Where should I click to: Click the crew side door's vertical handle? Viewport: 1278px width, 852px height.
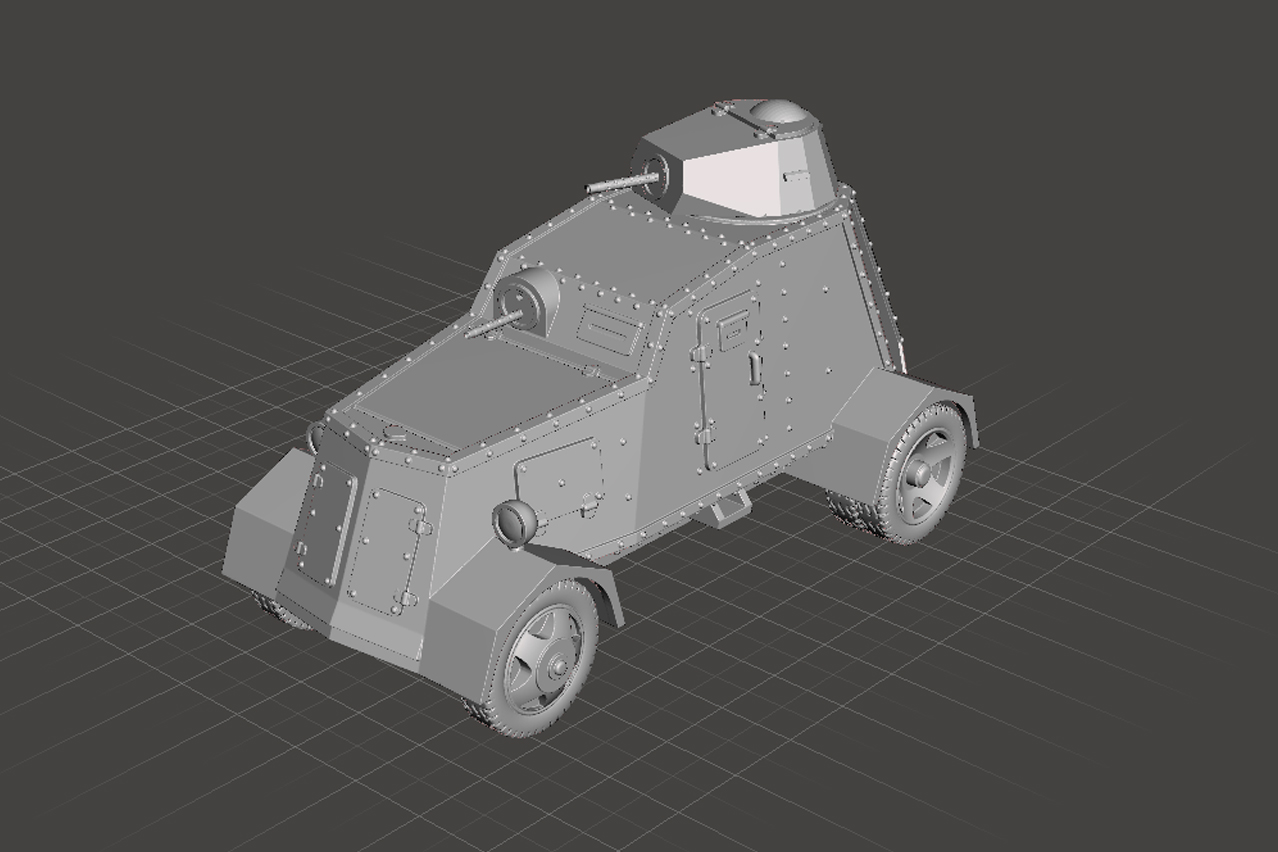(749, 366)
